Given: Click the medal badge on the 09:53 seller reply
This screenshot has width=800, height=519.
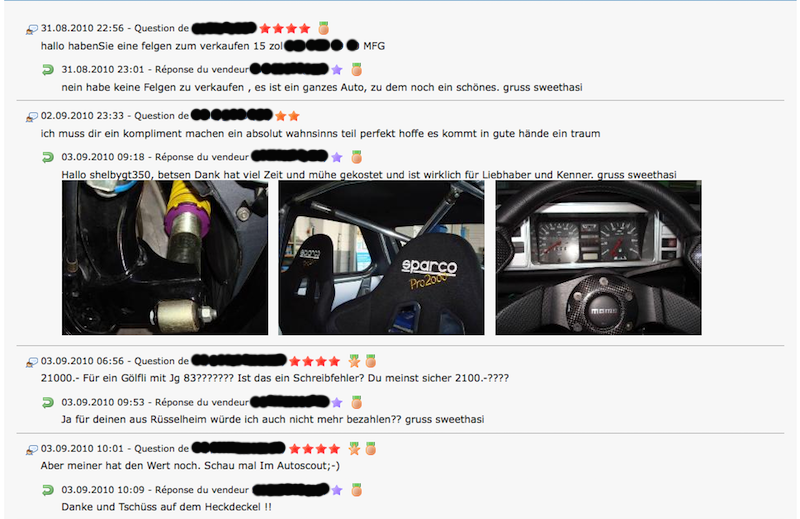Looking at the screenshot, I should coord(357,403).
